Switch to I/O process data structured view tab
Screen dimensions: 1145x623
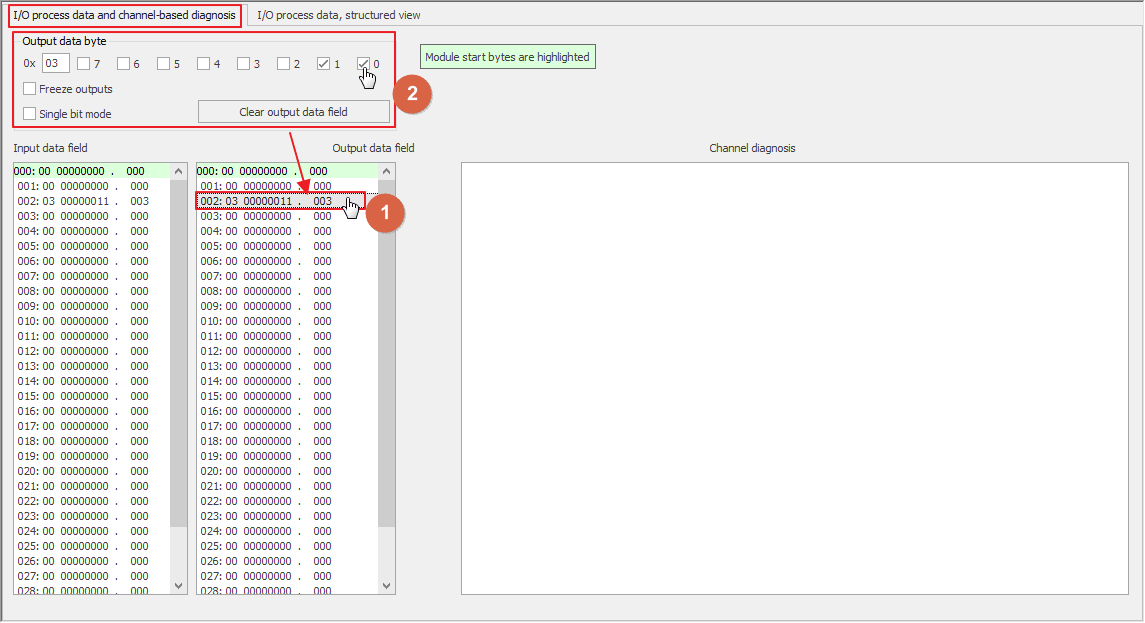(338, 15)
